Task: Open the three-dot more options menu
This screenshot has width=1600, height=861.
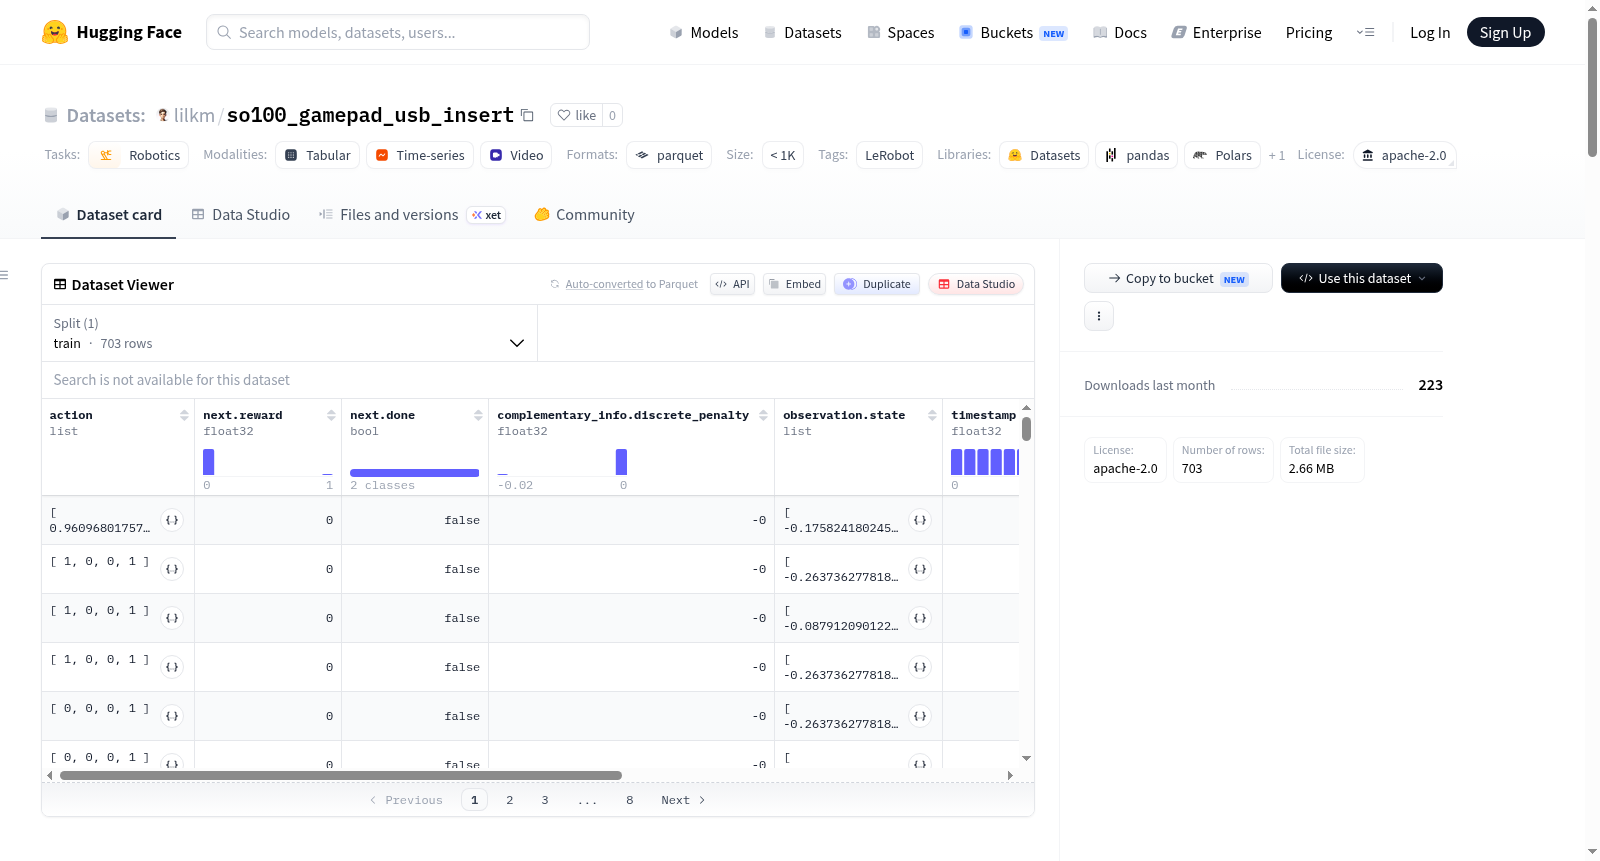Action: point(1099,316)
